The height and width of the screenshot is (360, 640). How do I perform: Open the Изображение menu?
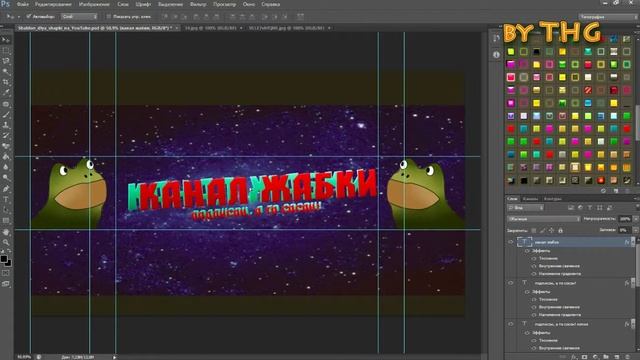click(94, 4)
